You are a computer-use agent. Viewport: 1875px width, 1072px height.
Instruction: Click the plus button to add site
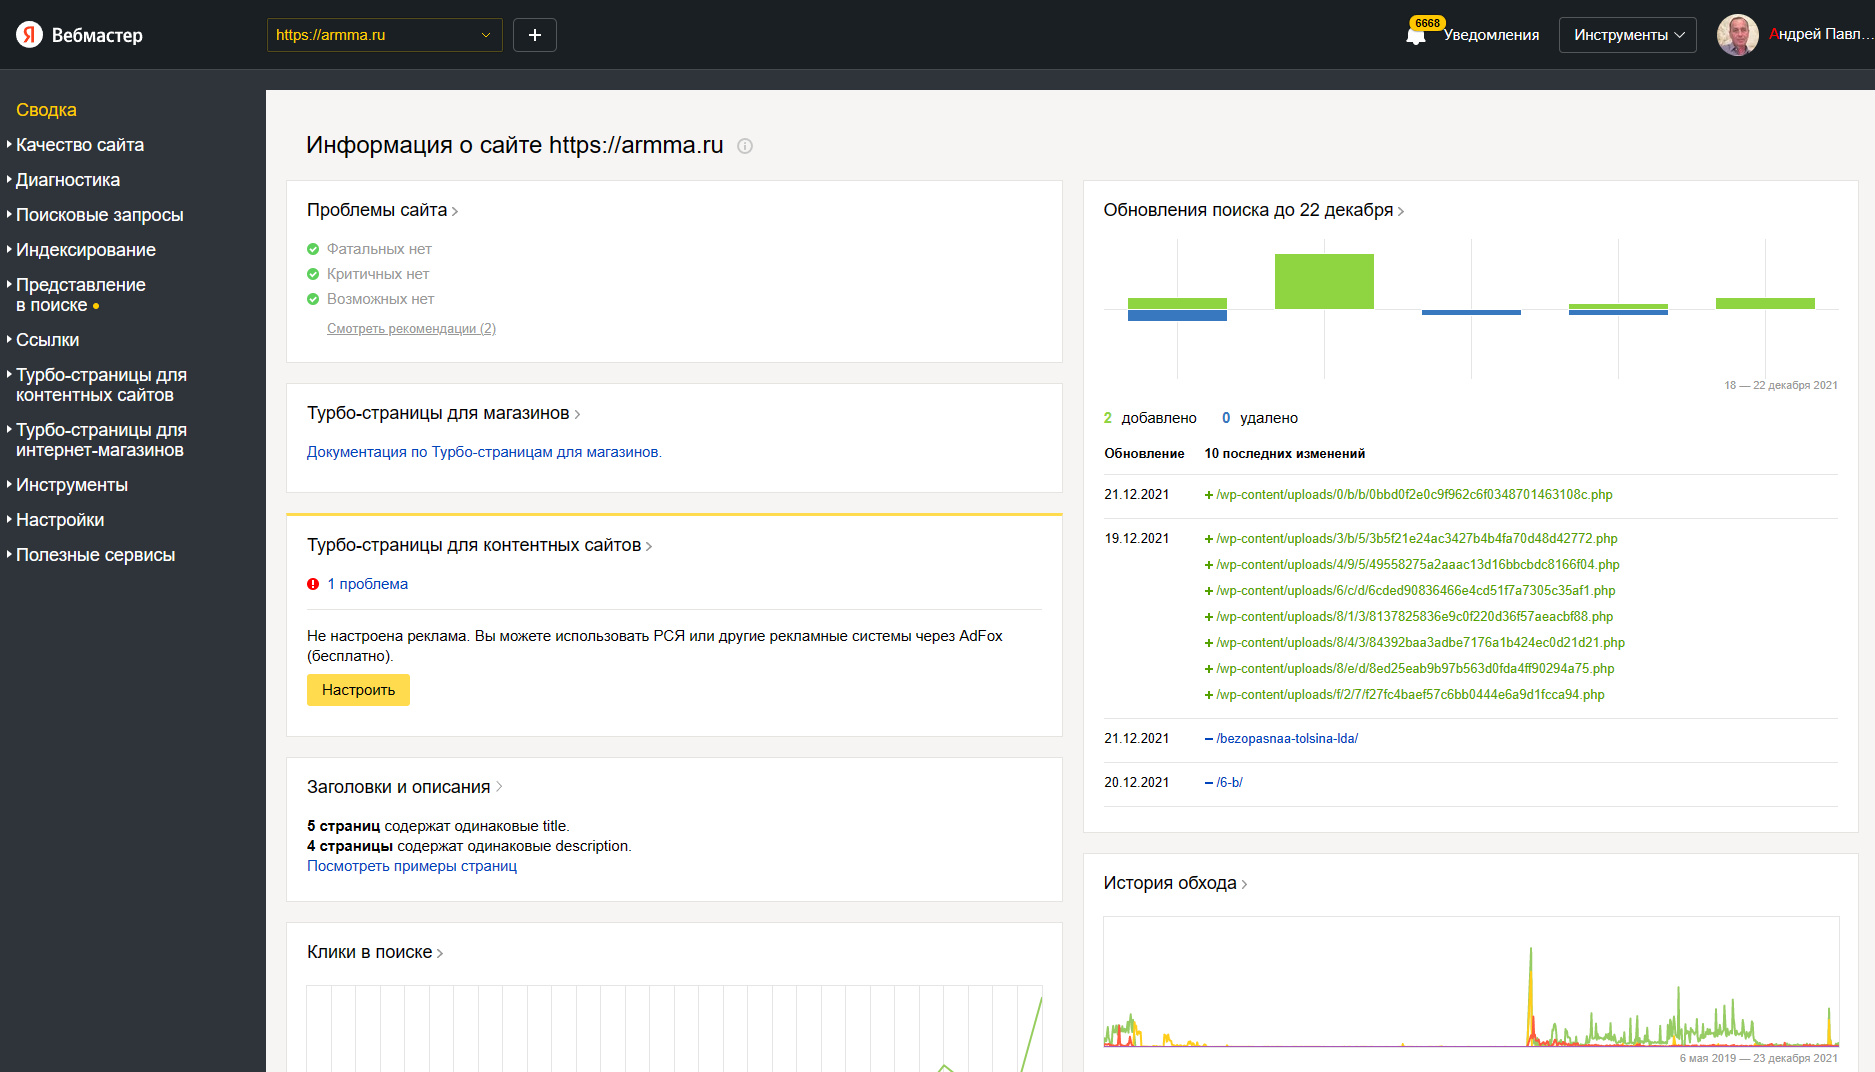(535, 35)
